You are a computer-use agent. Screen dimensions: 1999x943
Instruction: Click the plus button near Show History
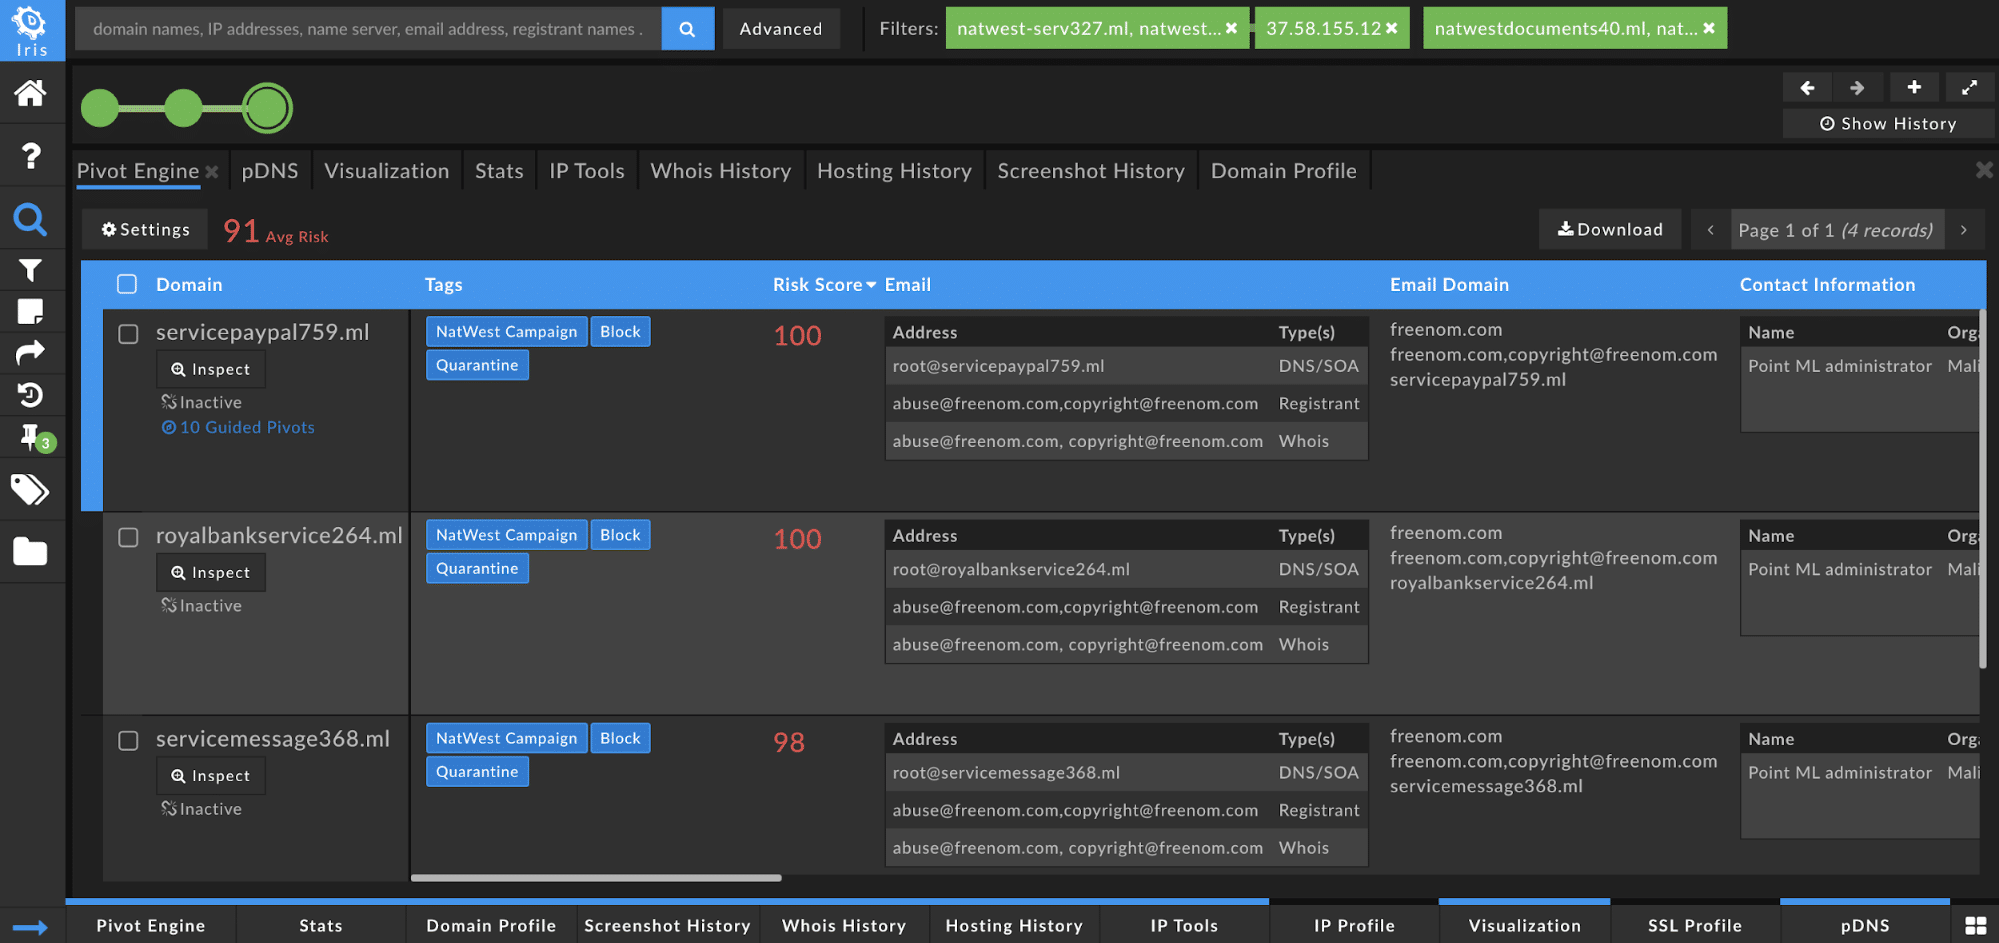(1914, 88)
